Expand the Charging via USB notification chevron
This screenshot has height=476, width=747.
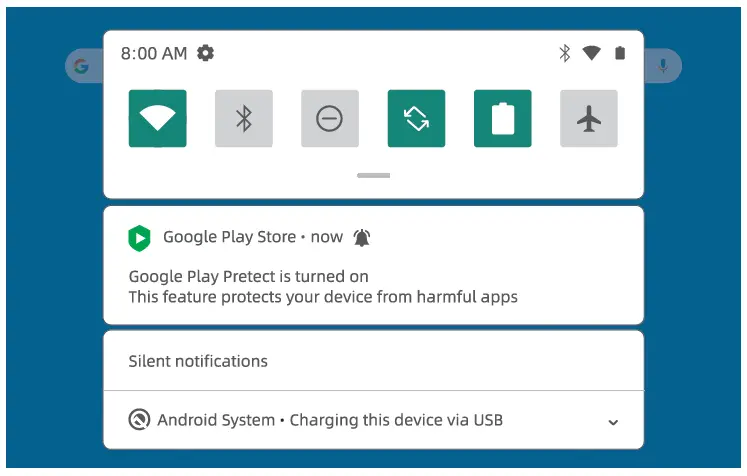(x=613, y=422)
